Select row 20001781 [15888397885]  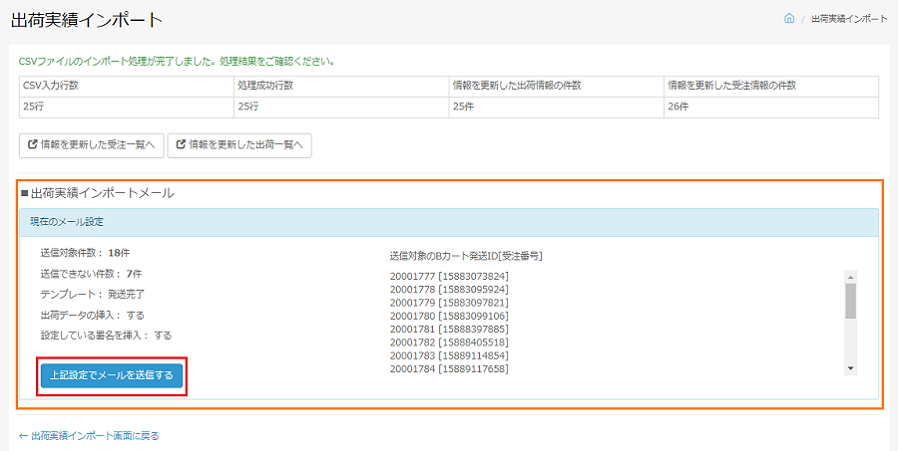point(449,329)
